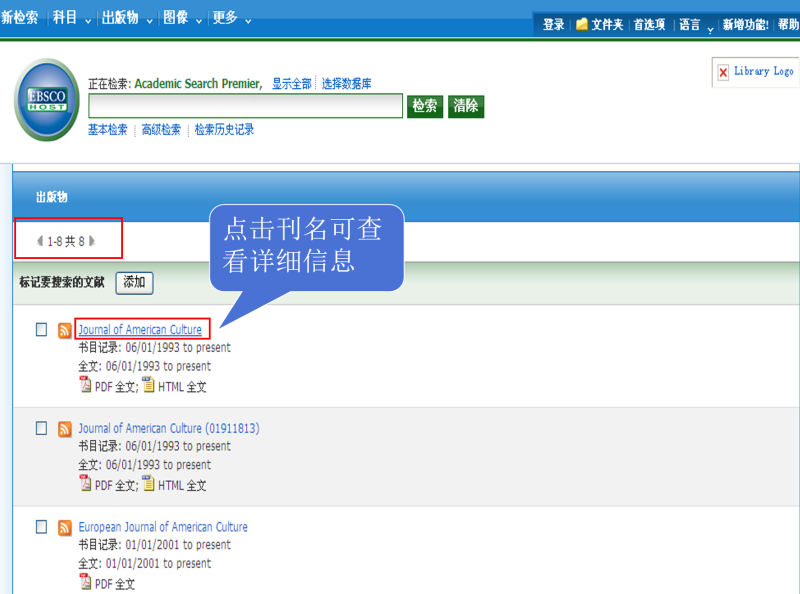Open PDF full text icon for Journal of American Culture

pos(85,384)
